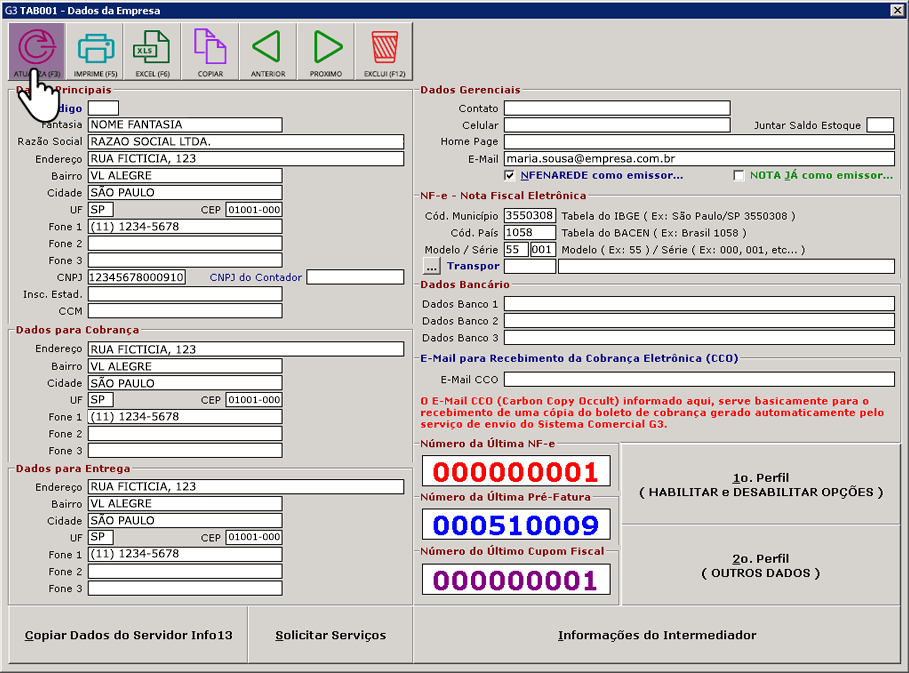Close the Dados da Empresa window
The height and width of the screenshot is (673, 909).
[897, 10]
